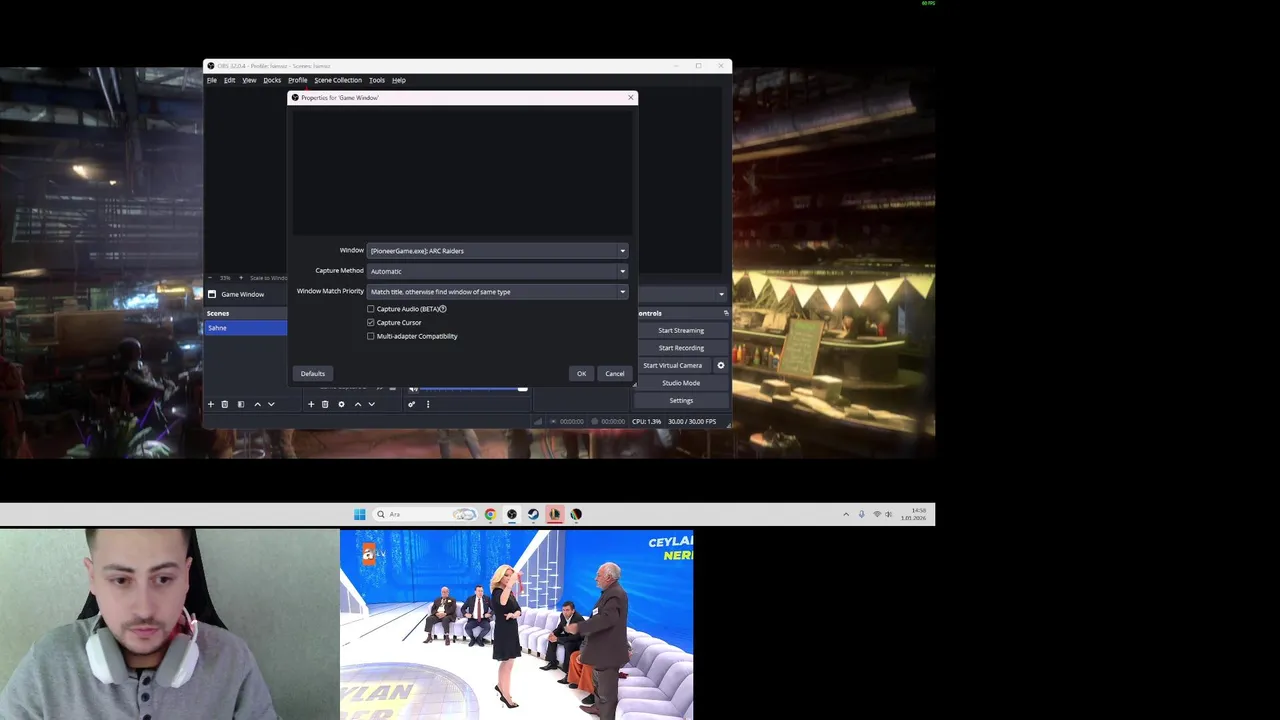Open the Window dropdown showing ARC Raiders
Screen dimensions: 1280x720
pos(498,251)
